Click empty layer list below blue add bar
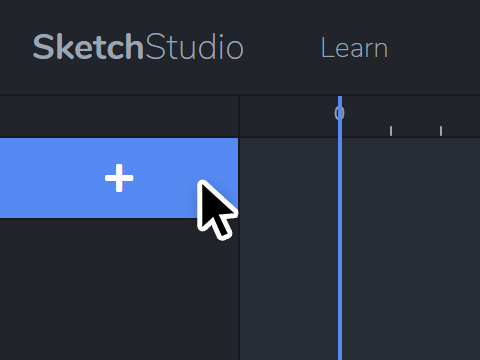This screenshot has height=360, width=480. click(119, 289)
